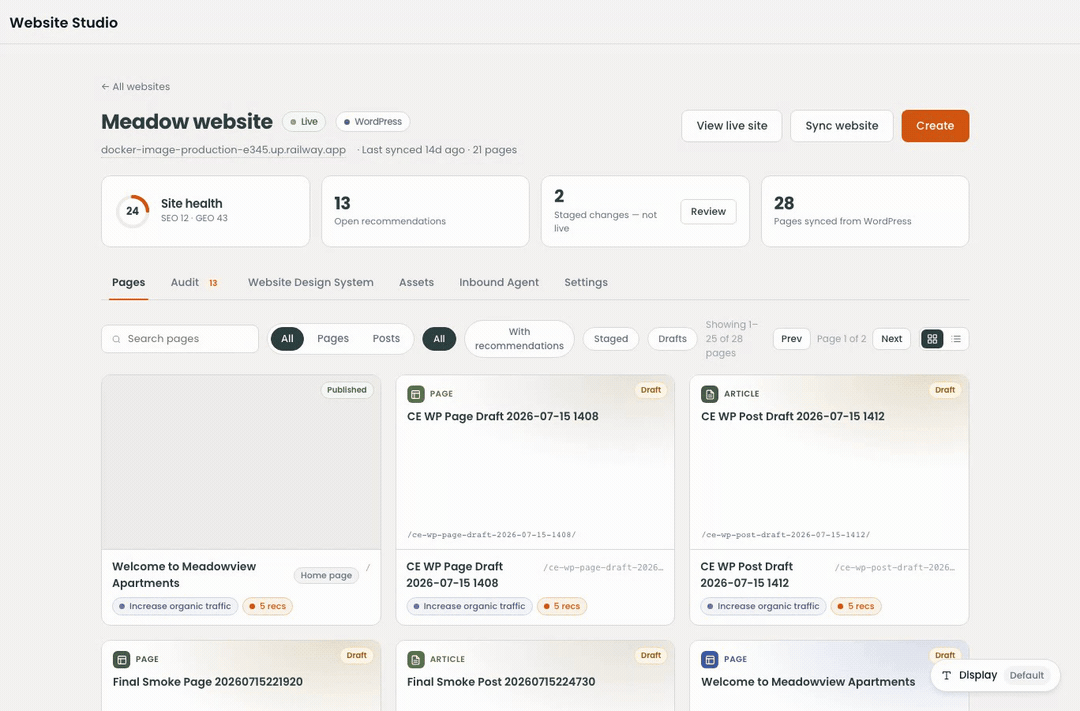Click Increase organic traffic tag on home page card
The width and height of the screenshot is (1080, 711).
coord(175,606)
